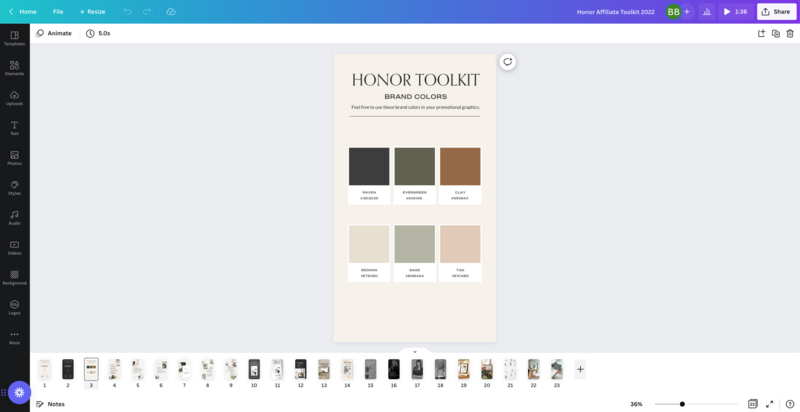Open the Photos panel

pos(14,158)
